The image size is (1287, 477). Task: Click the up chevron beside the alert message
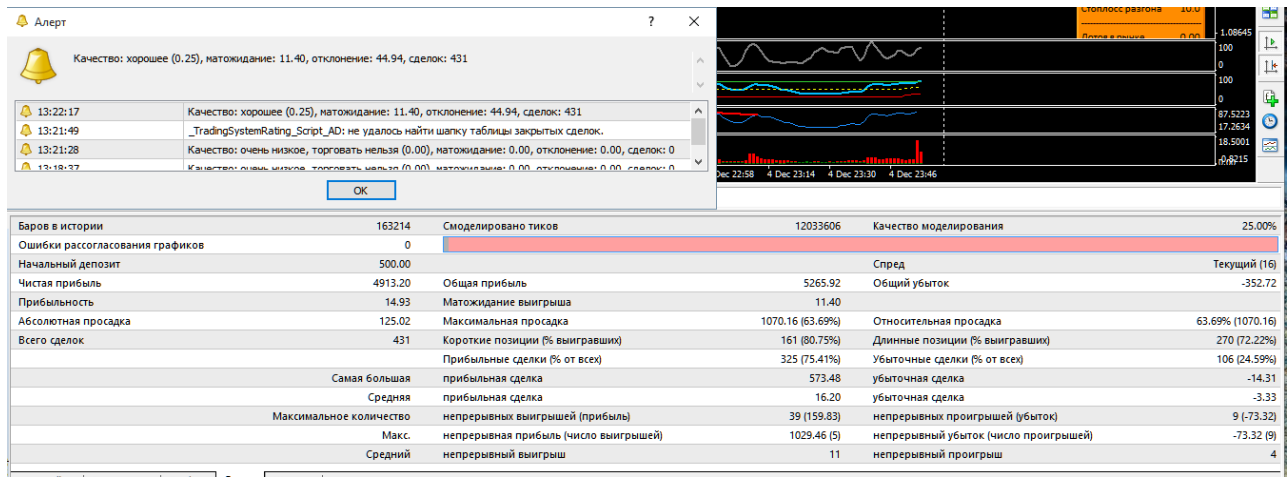point(699,59)
